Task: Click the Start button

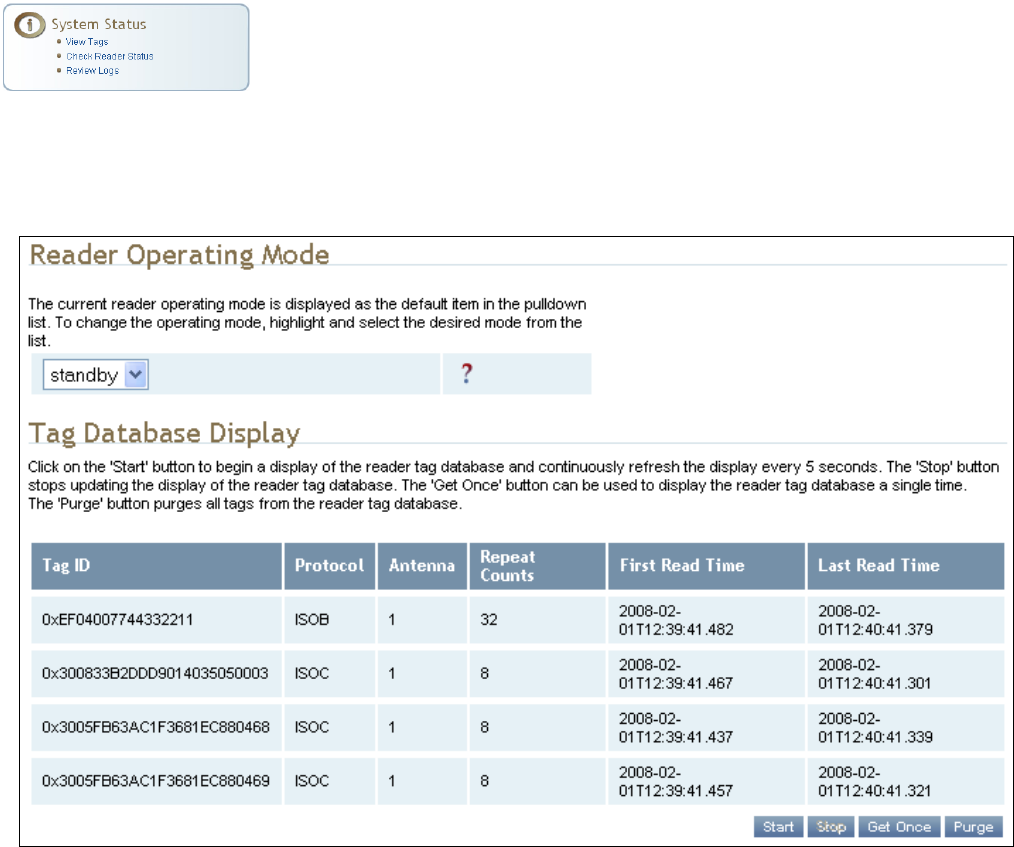Action: click(x=779, y=827)
